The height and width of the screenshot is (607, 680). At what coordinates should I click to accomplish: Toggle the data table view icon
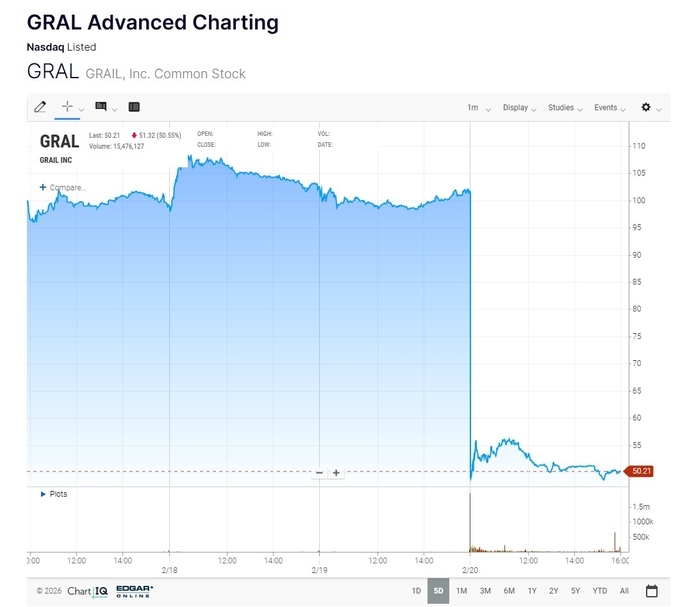(134, 107)
